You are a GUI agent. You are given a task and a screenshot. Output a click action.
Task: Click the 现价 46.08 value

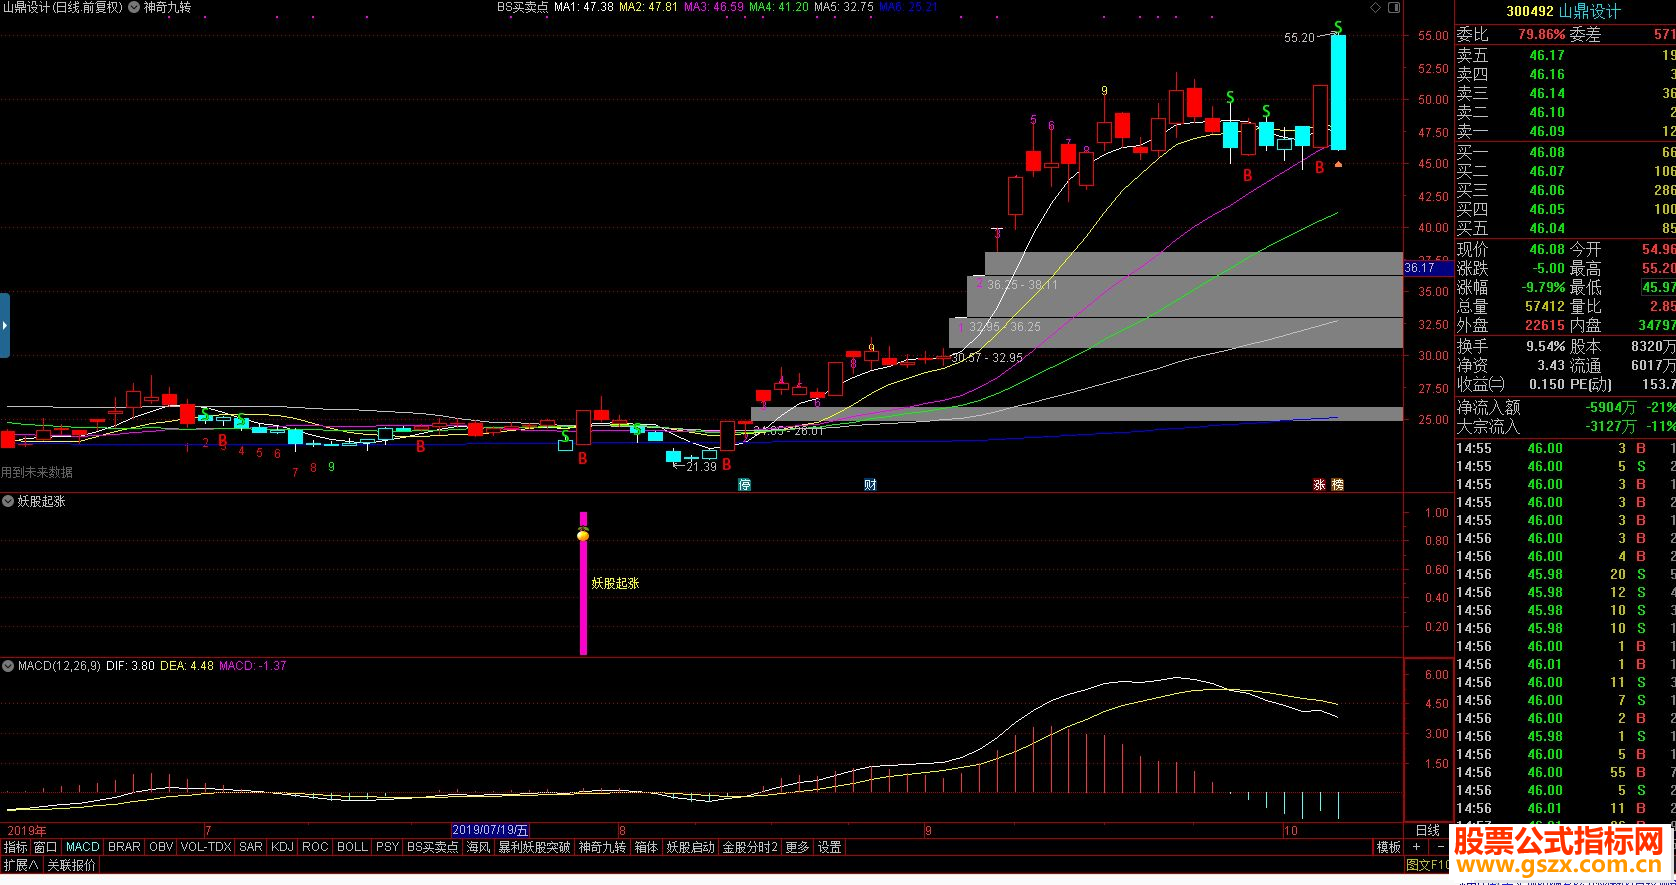pos(1546,249)
